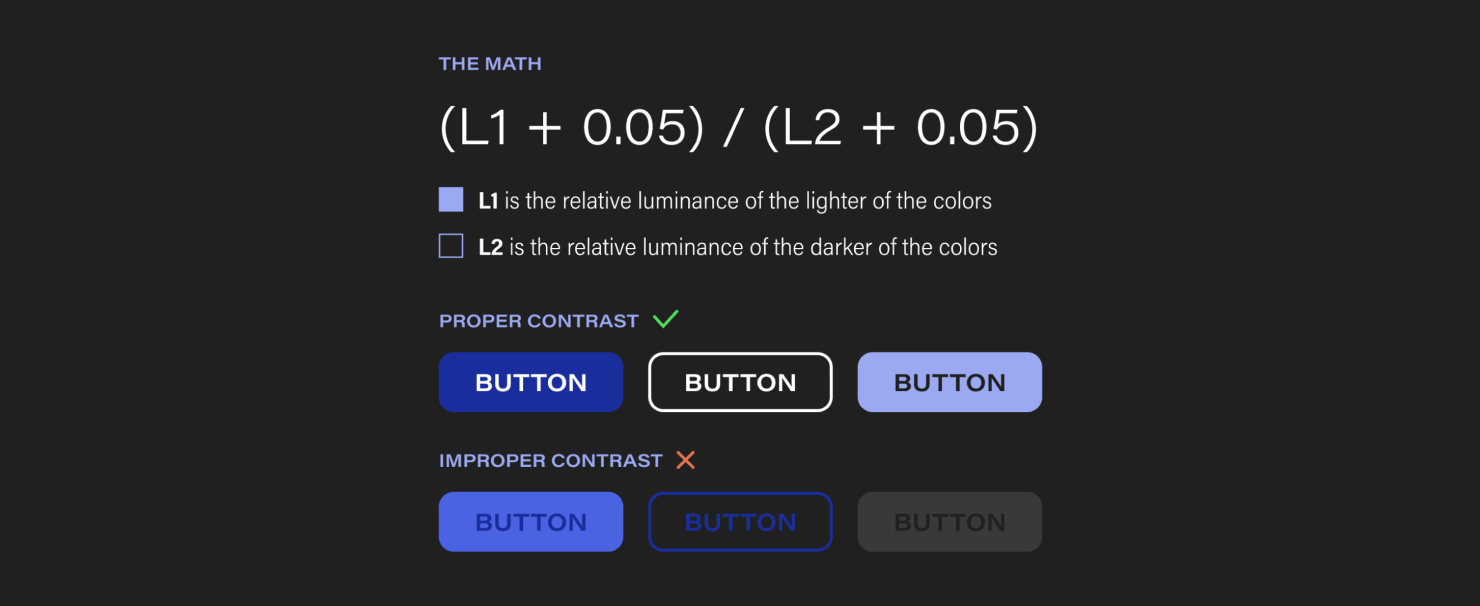Click the division slash in the formula
The height and width of the screenshot is (606, 1480).
(x=734, y=129)
